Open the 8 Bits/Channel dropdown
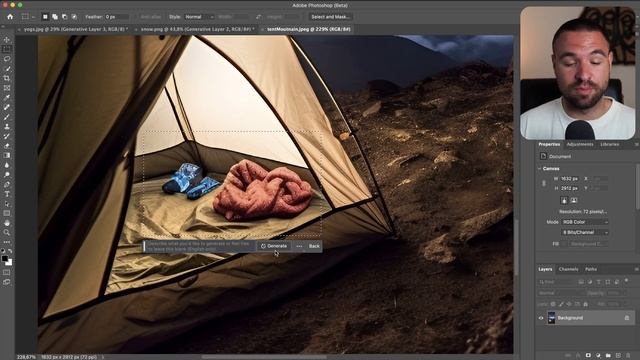 (x=585, y=232)
